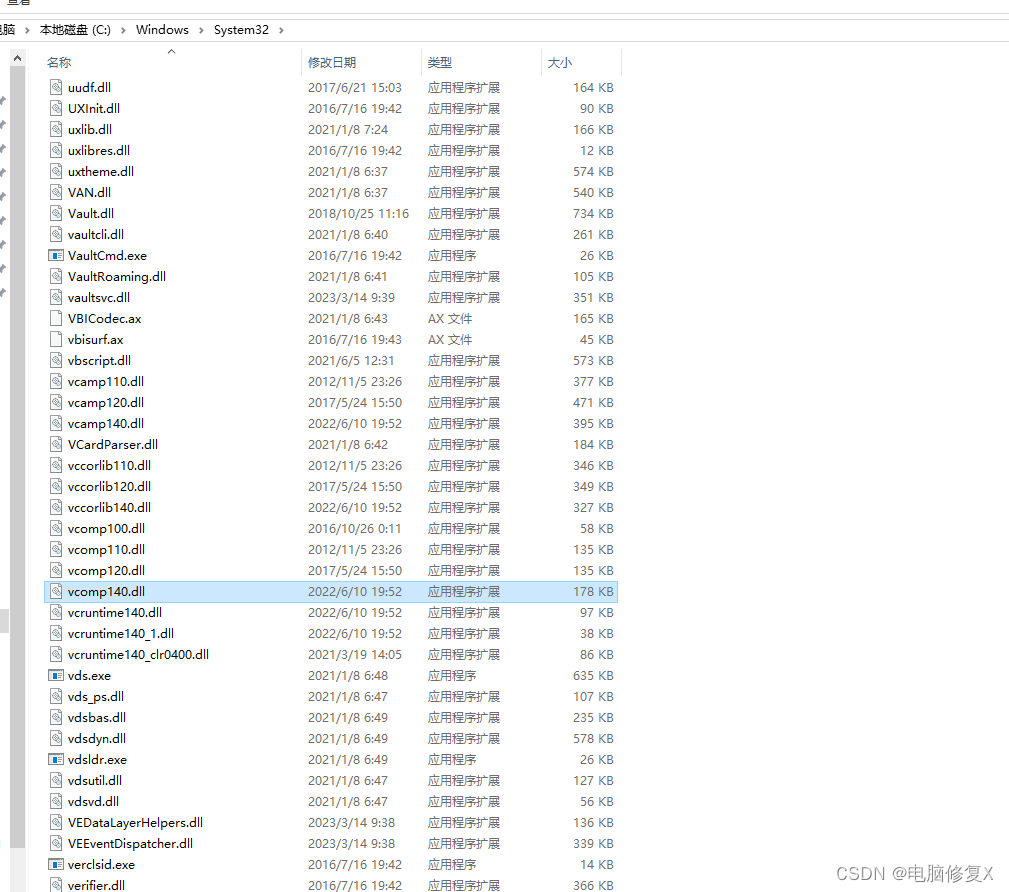Image resolution: width=1009 pixels, height=892 pixels.
Task: Select file name vaultcli.dll
Action: [x=96, y=234]
